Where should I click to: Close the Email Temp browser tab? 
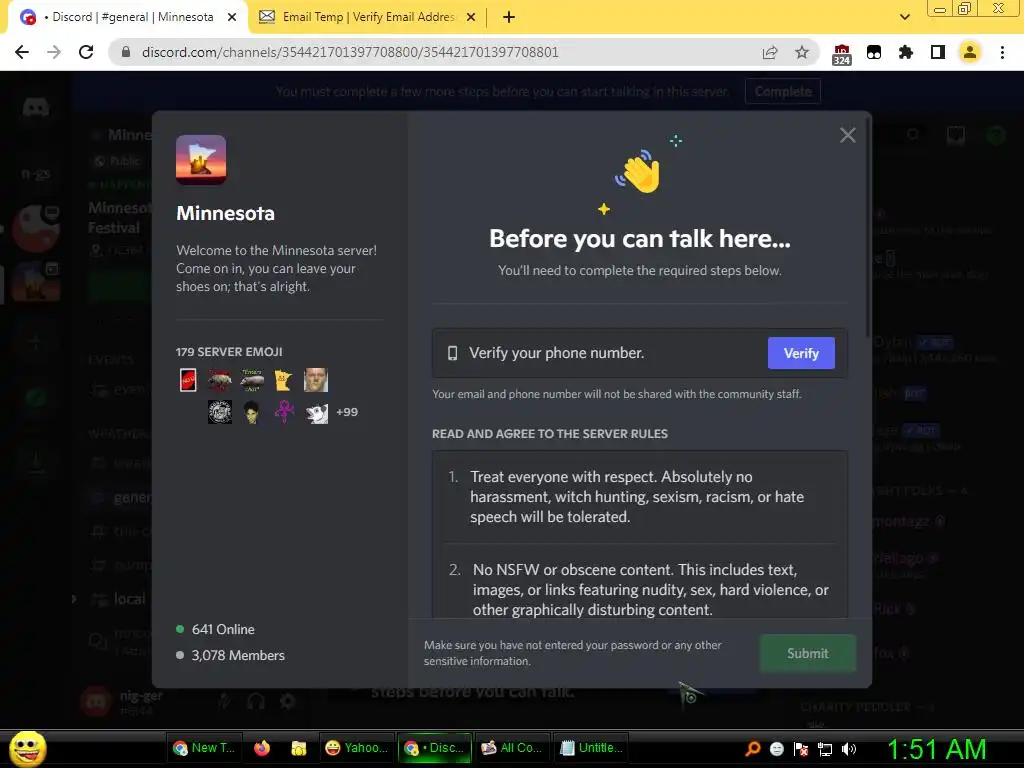(471, 18)
